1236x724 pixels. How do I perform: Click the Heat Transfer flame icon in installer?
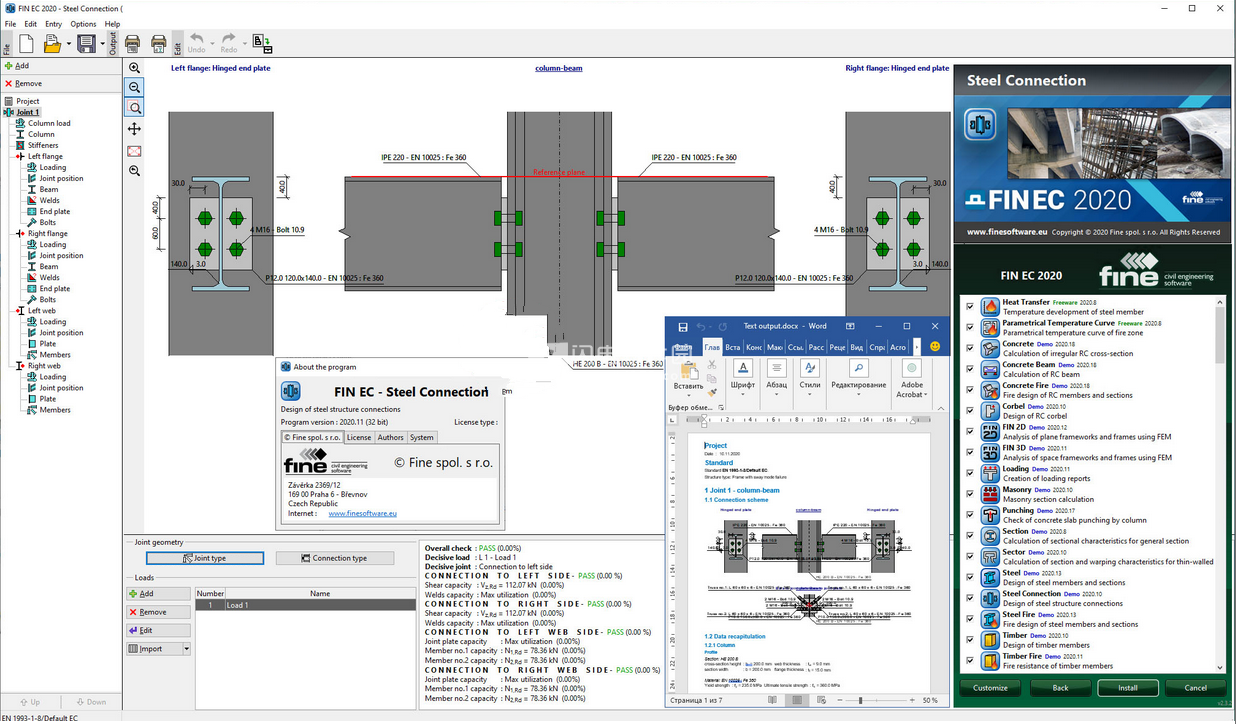[x=990, y=306]
